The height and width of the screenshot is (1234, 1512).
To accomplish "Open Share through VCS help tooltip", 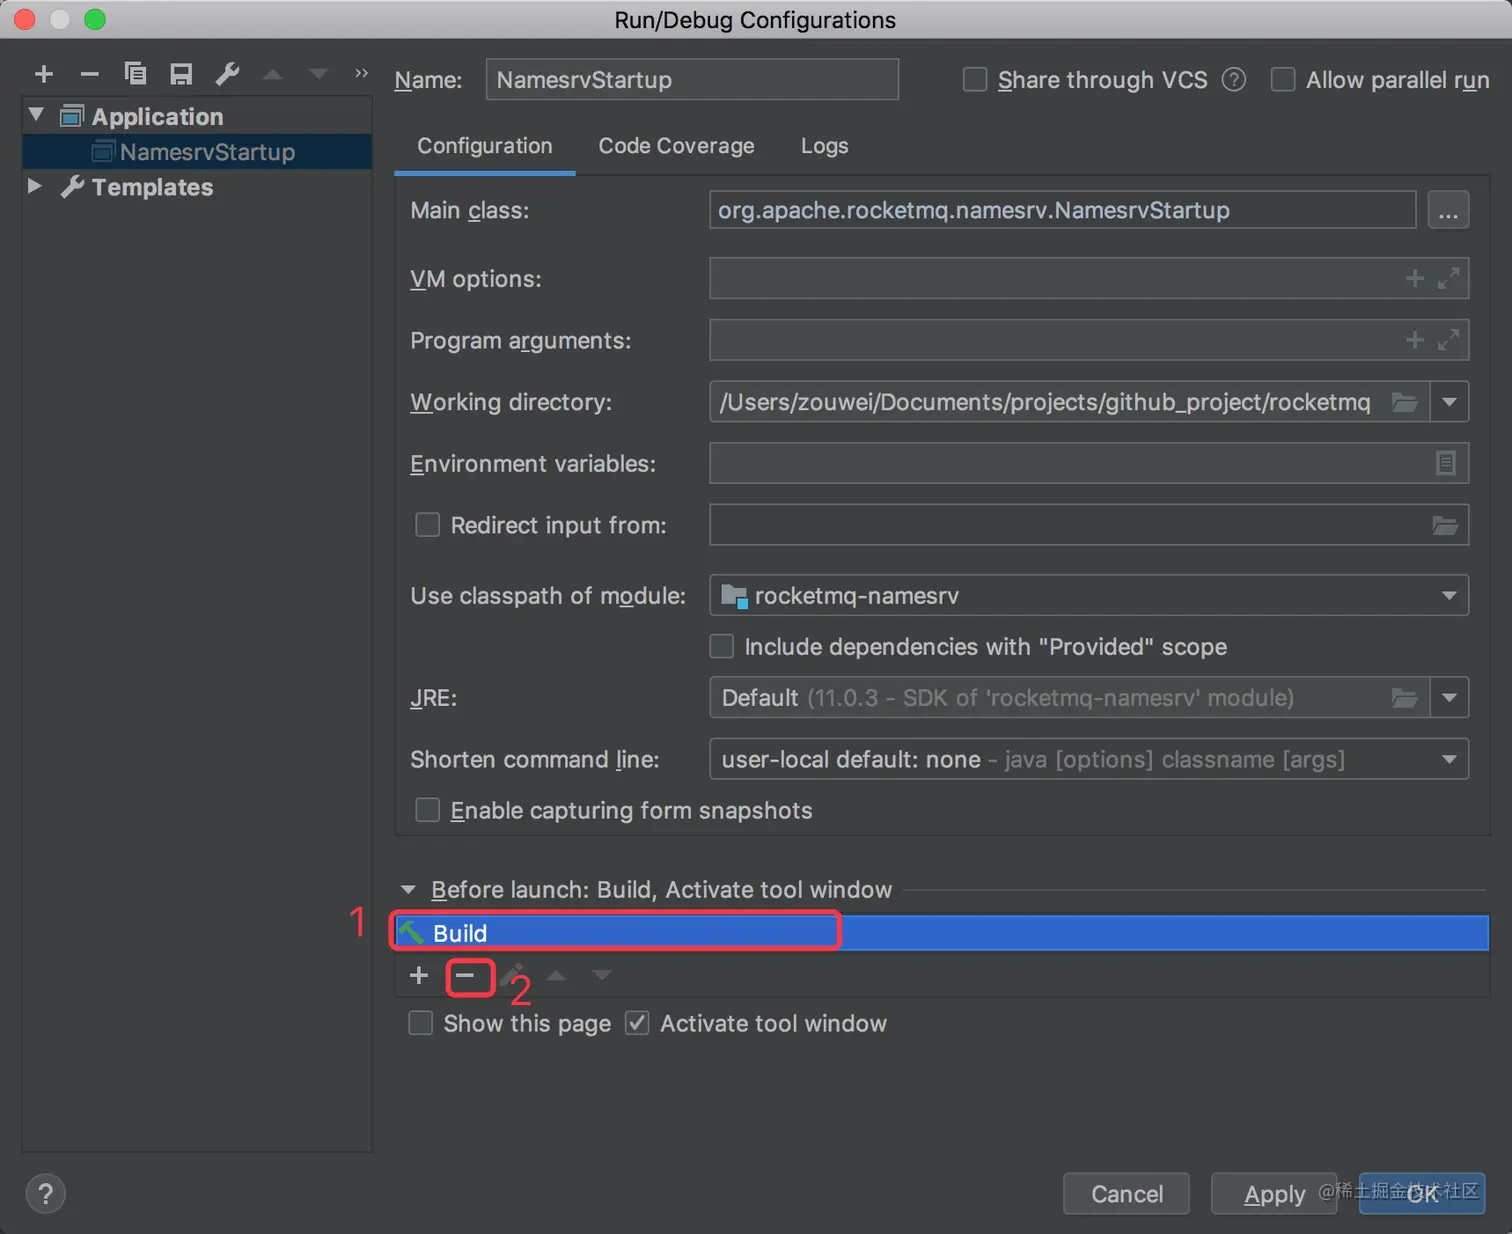I will [1234, 80].
